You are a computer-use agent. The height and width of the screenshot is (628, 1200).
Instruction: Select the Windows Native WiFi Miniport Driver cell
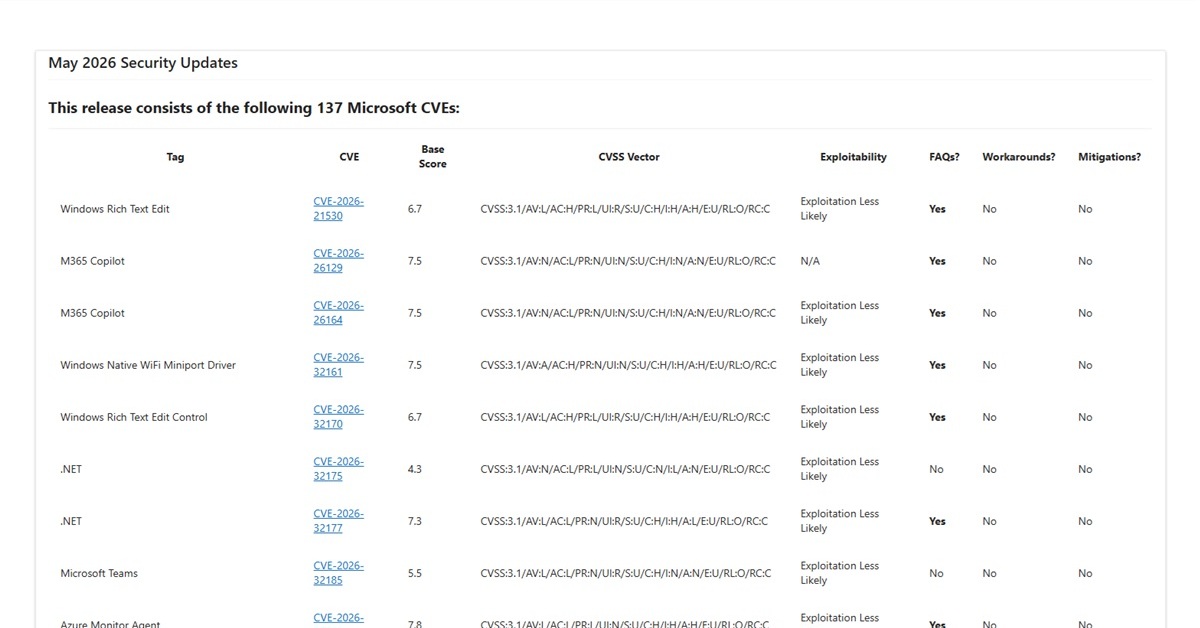pos(148,365)
